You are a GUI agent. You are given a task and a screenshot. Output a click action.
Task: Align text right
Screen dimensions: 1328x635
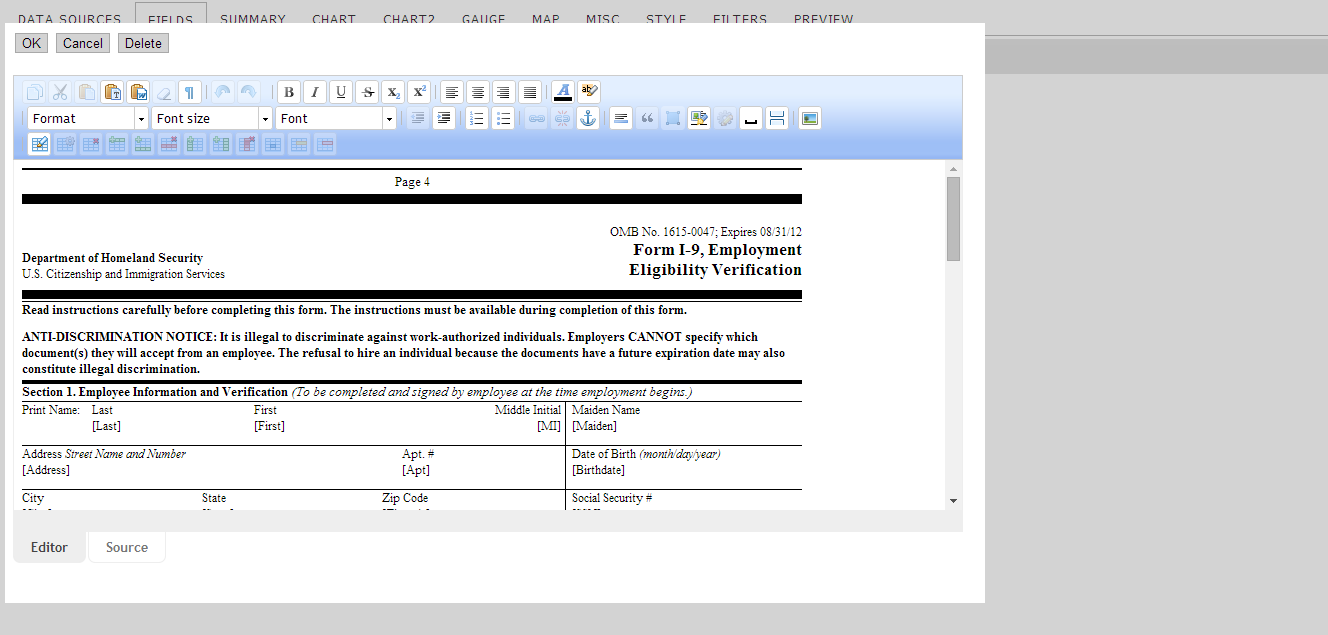pos(503,92)
